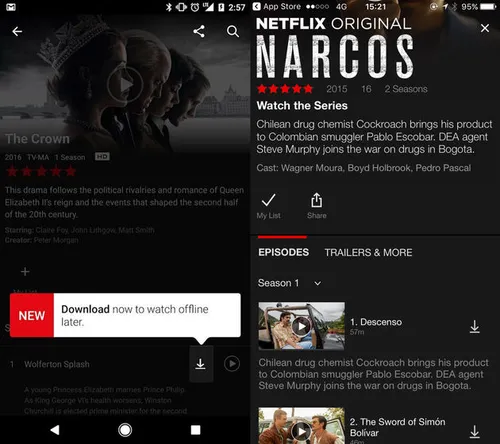Play The Sword of Simón Bolívar thumbnail
The width and height of the screenshot is (500, 444).
302,426
